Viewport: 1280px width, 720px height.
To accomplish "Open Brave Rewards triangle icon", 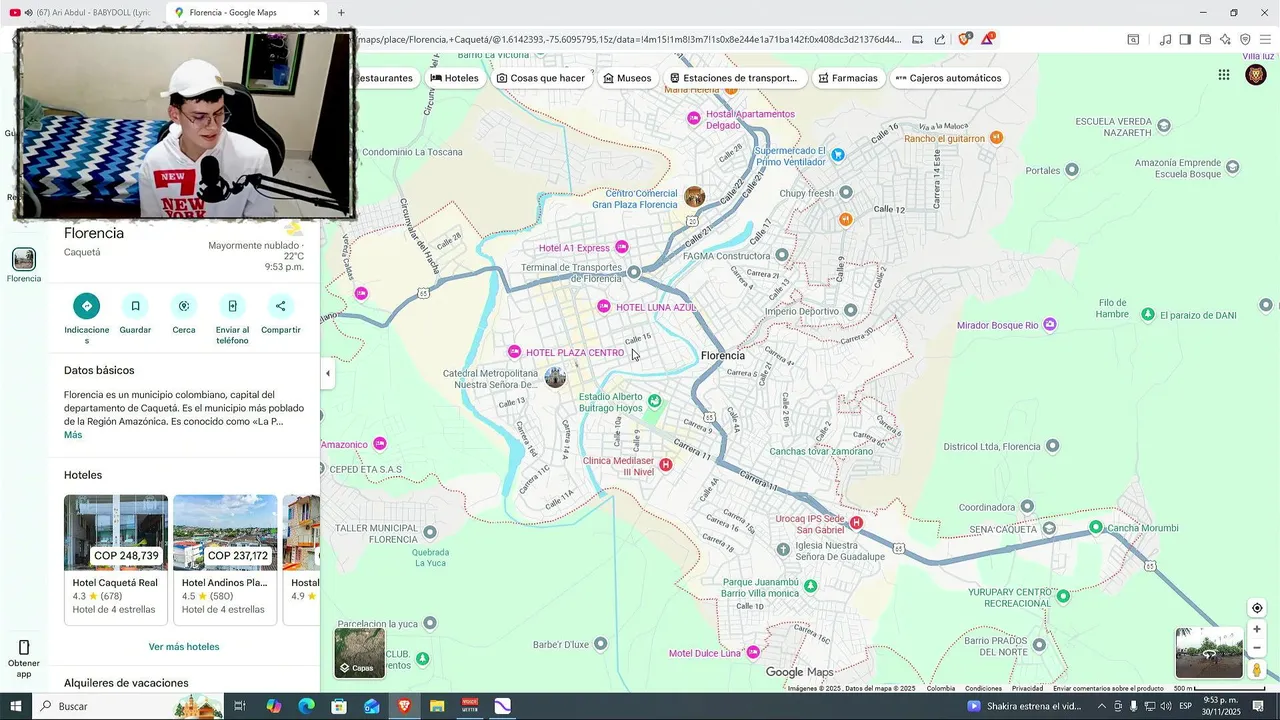I will [987, 39].
